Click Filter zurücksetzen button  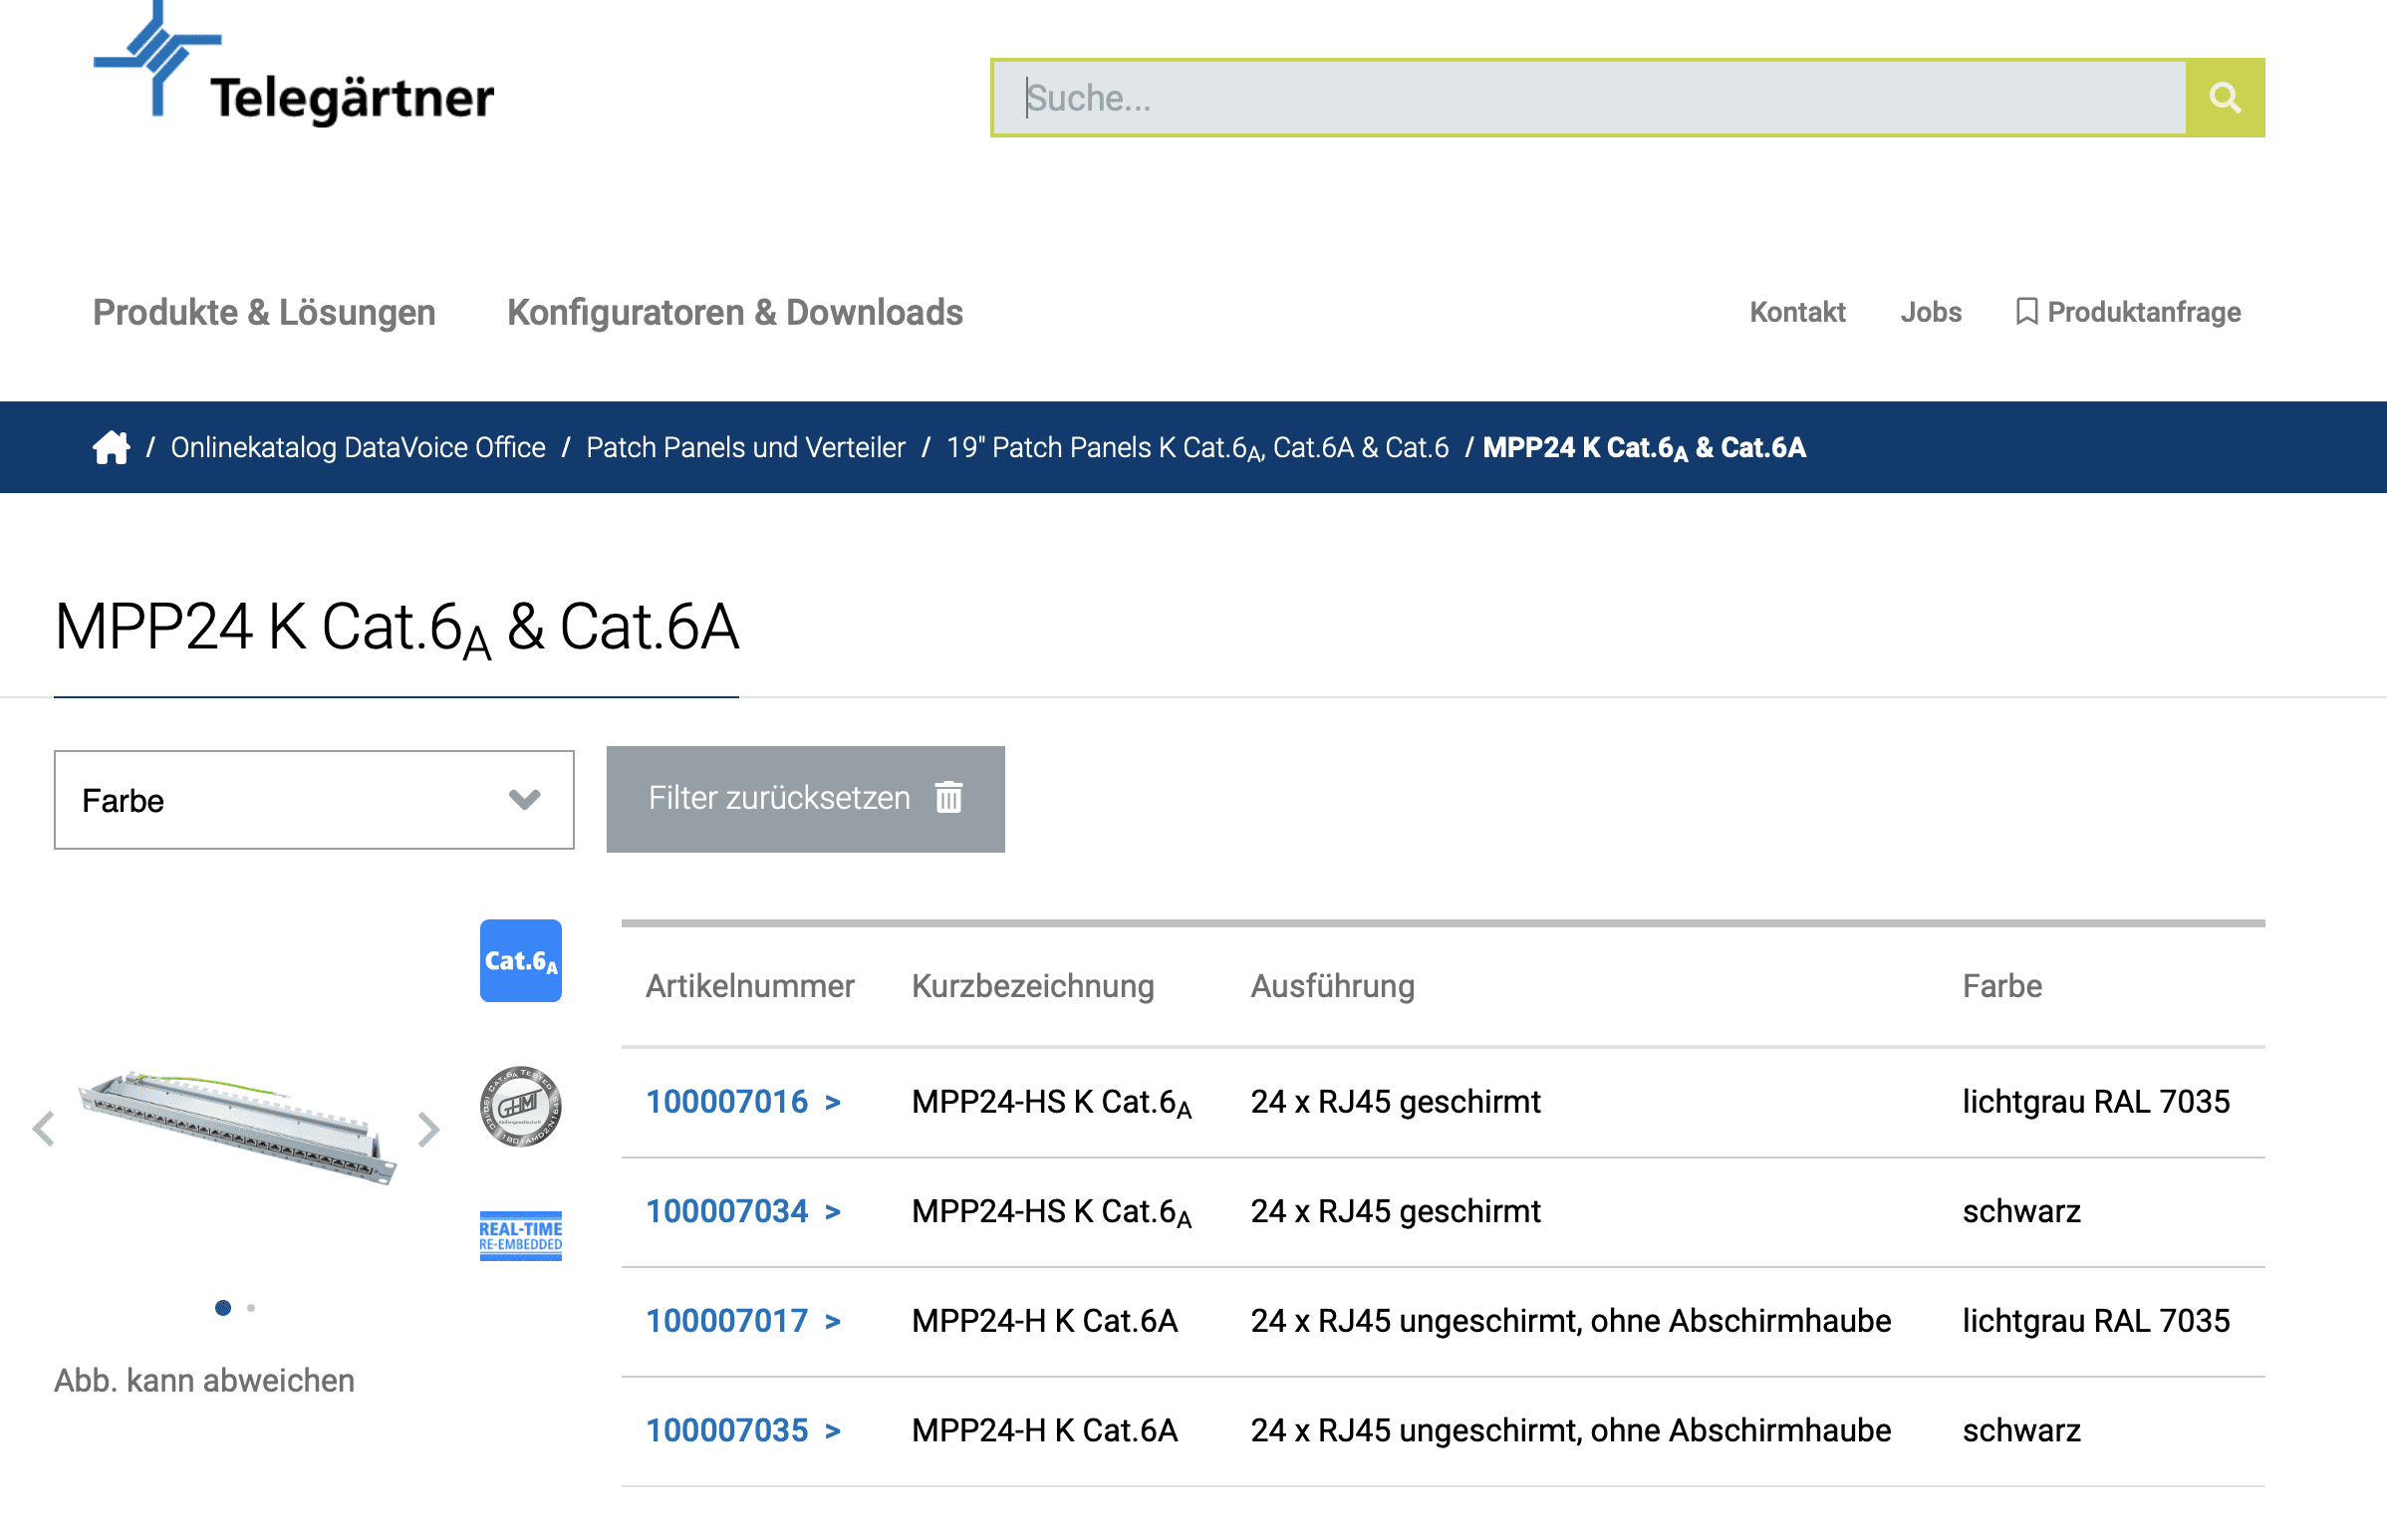(x=805, y=799)
